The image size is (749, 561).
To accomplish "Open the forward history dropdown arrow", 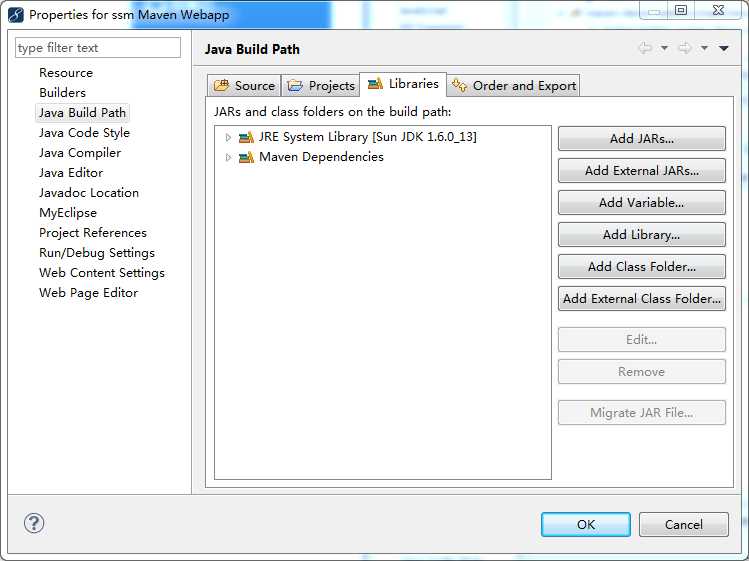I will tap(704, 48).
